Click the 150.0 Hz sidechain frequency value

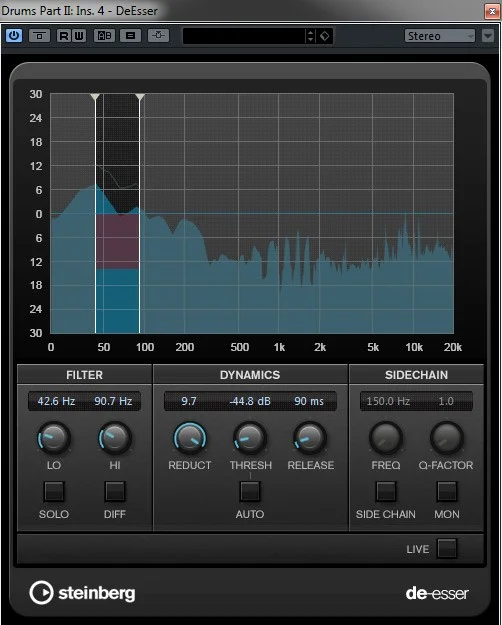click(x=388, y=401)
